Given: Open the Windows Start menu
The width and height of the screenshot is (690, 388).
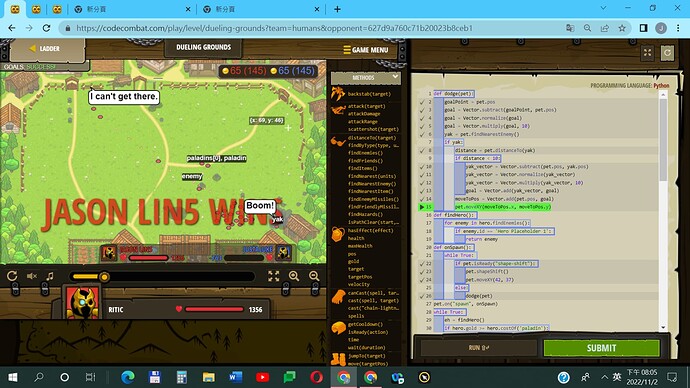Looking at the screenshot, I should point(13,377).
